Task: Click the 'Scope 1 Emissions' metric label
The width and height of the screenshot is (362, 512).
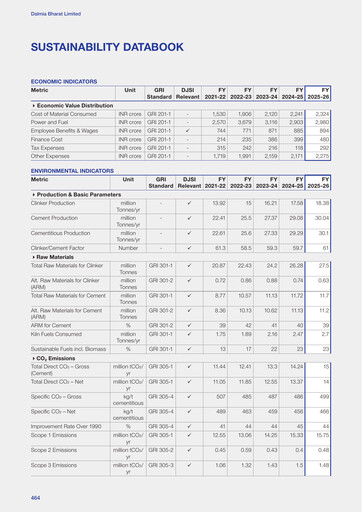Action: coord(54,435)
